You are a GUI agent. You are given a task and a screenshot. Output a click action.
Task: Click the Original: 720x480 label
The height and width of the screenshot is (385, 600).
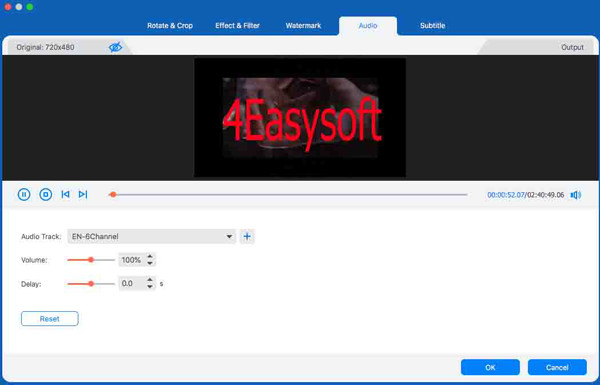pyautogui.click(x=45, y=47)
